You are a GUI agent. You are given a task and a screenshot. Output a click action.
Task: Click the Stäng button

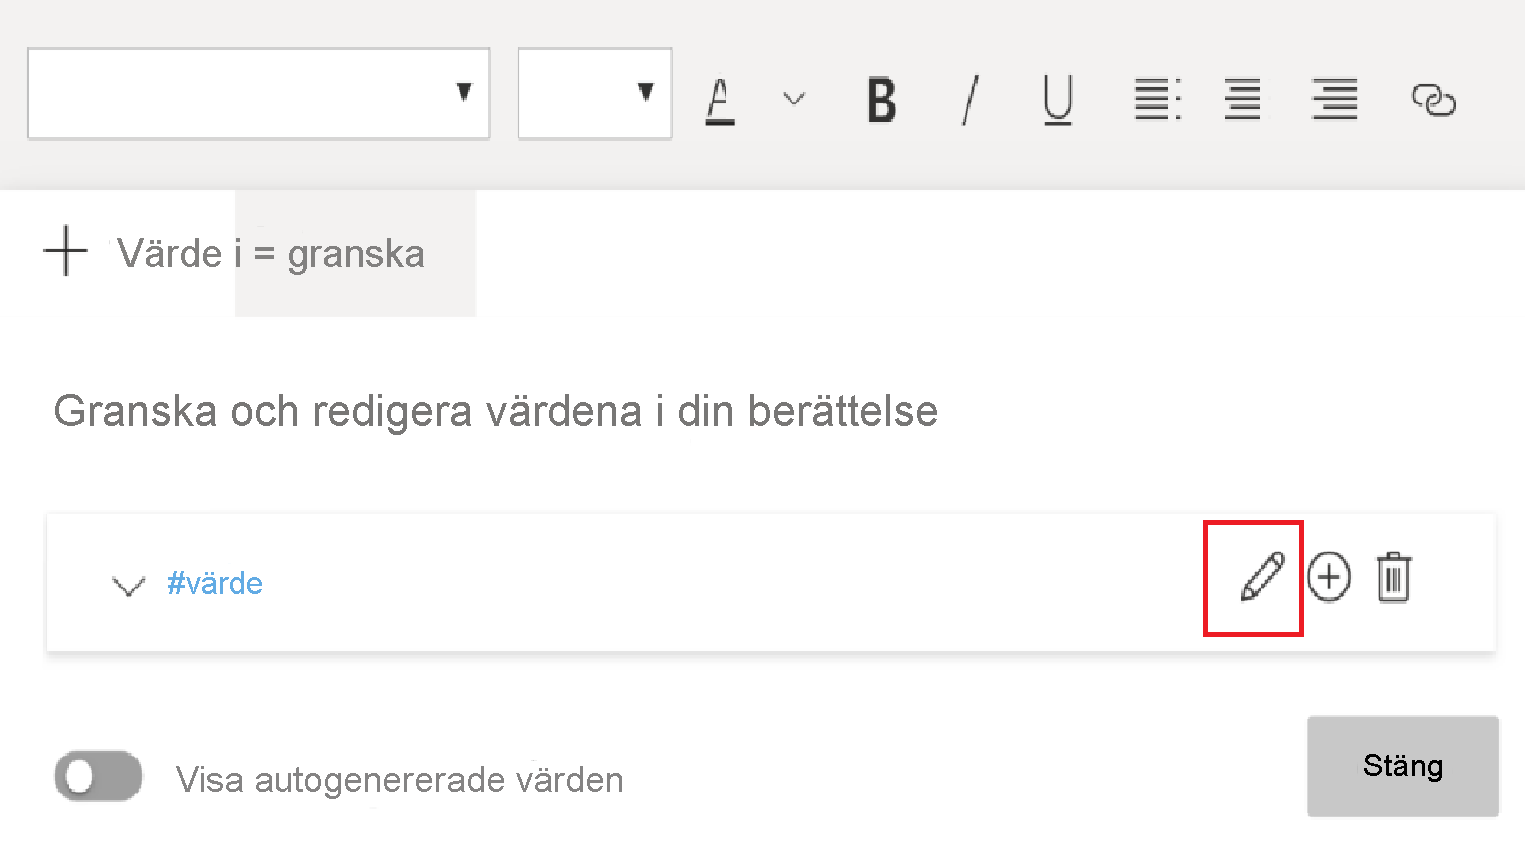point(1403,766)
